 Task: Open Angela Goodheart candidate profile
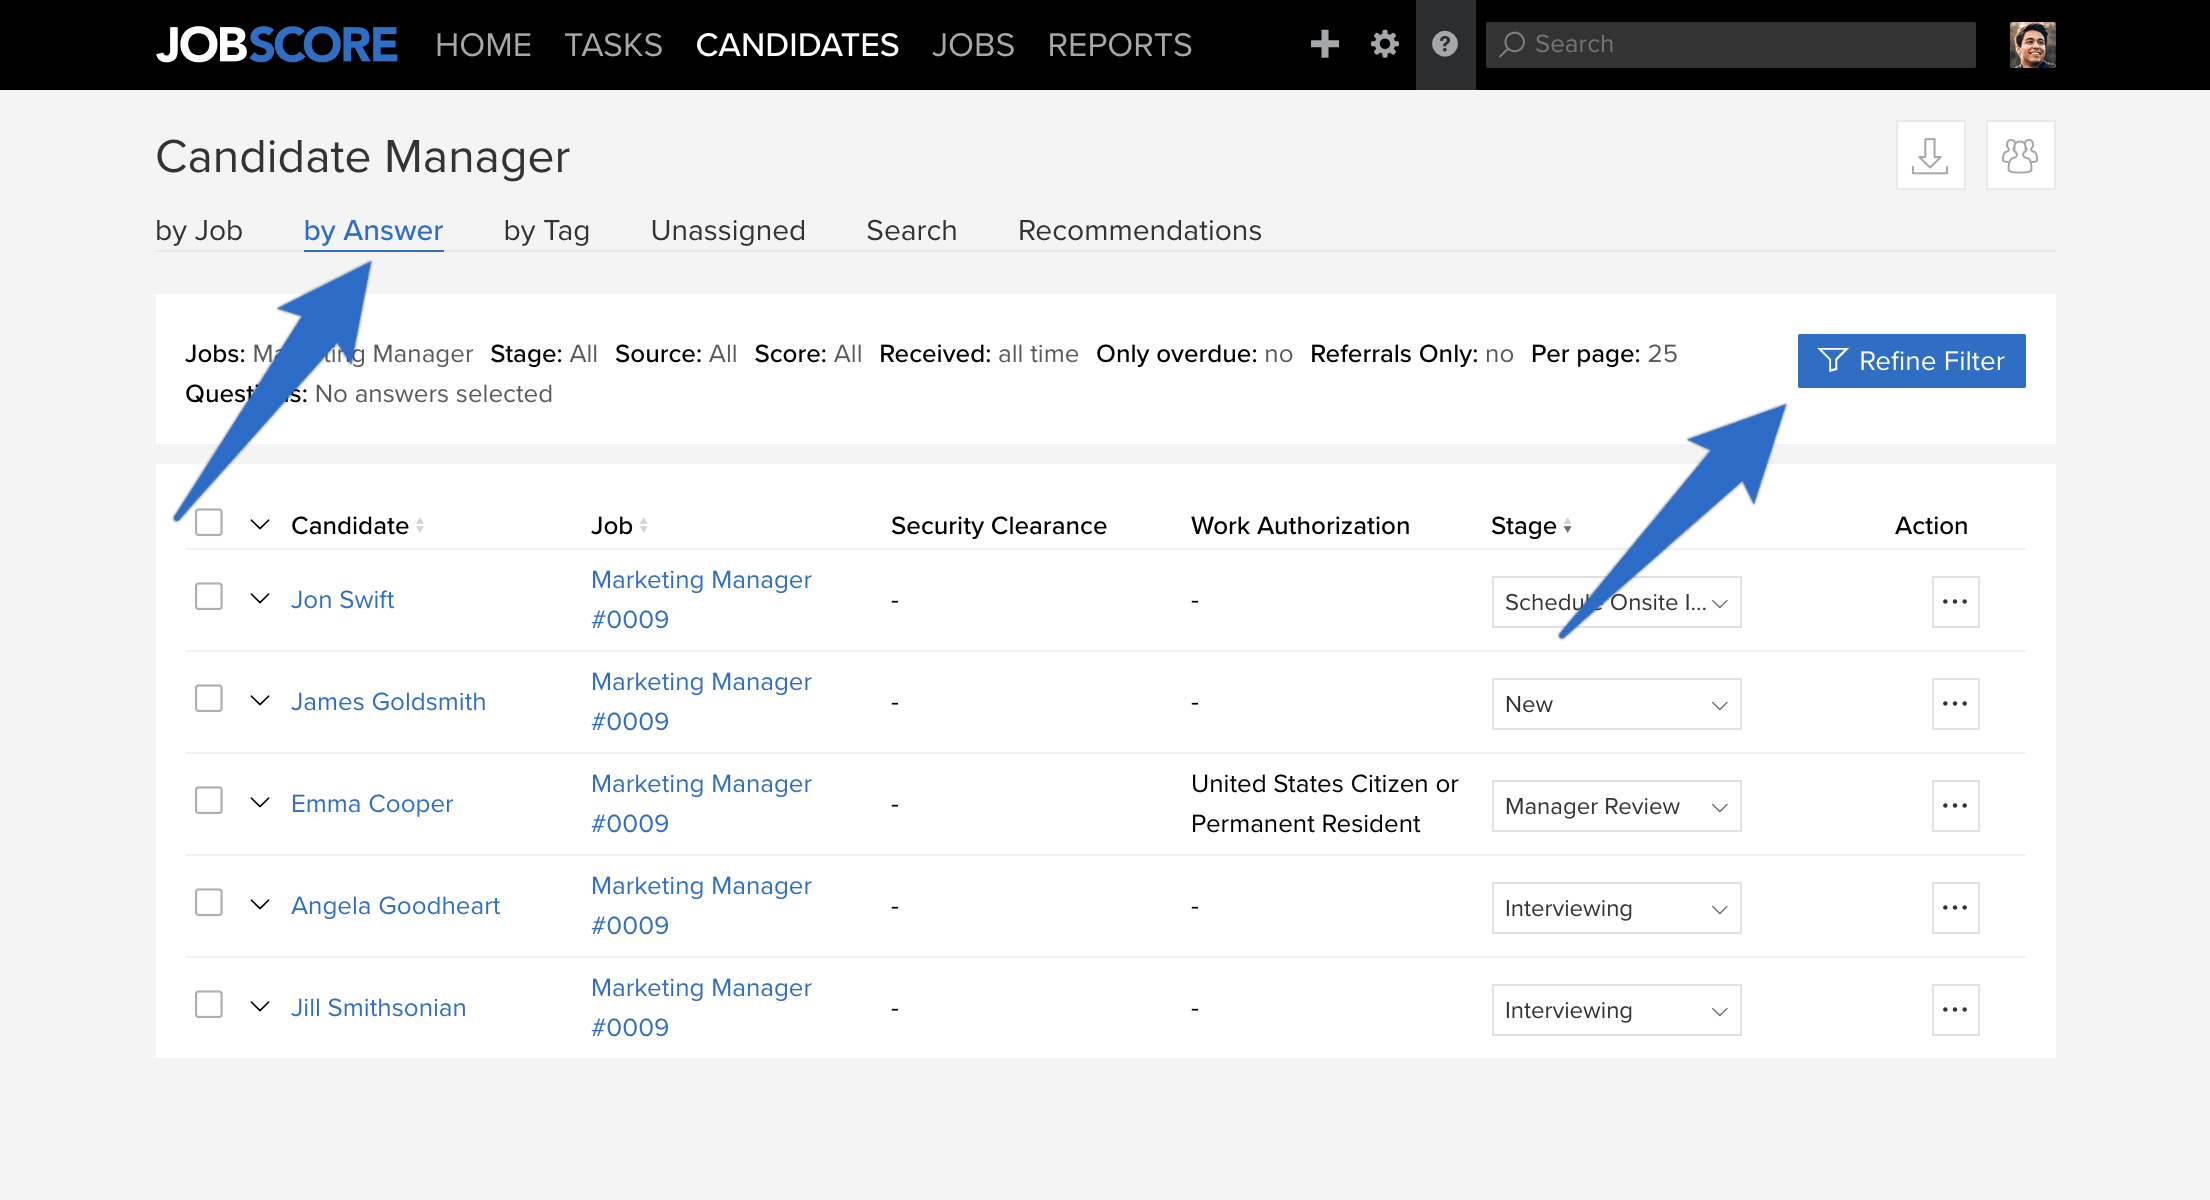coord(395,906)
